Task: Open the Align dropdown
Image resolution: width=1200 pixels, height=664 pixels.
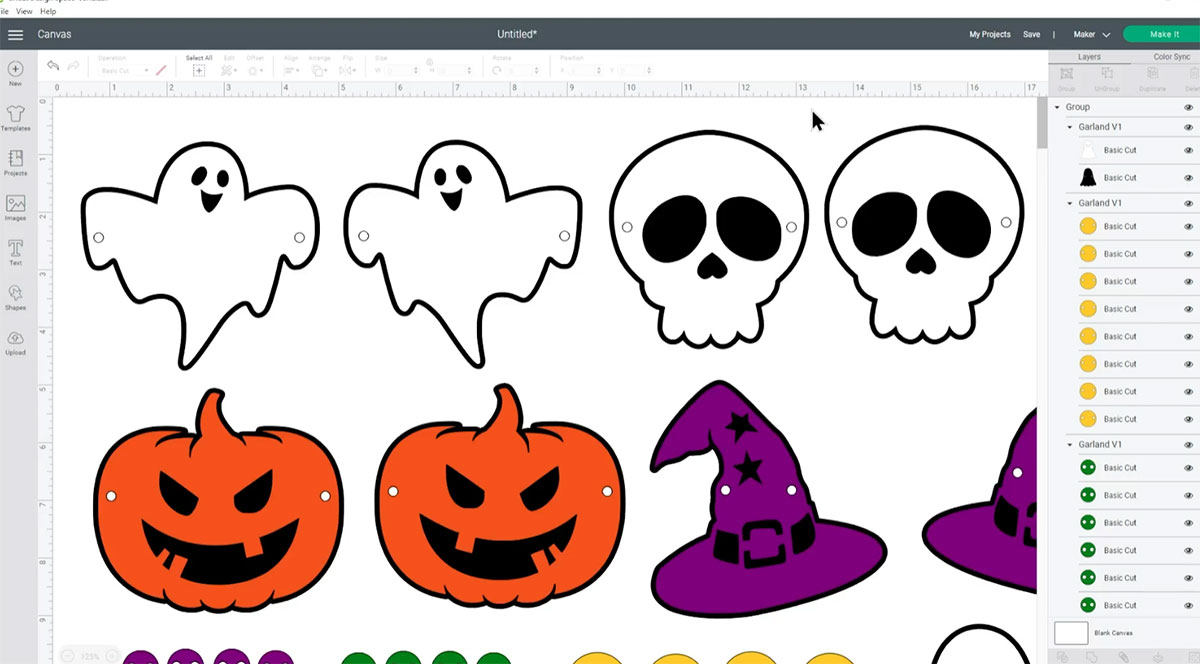Action: [x=292, y=71]
